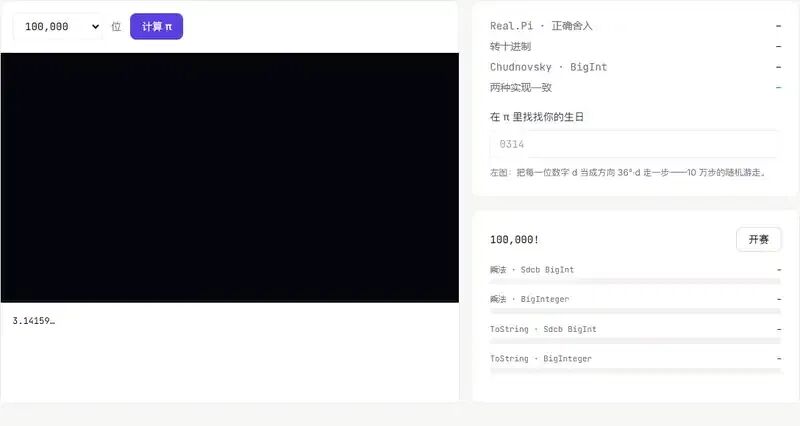This screenshot has width=800, height=426.
Task: Open the 100,000 digits dropdown
Action: (x=58, y=27)
